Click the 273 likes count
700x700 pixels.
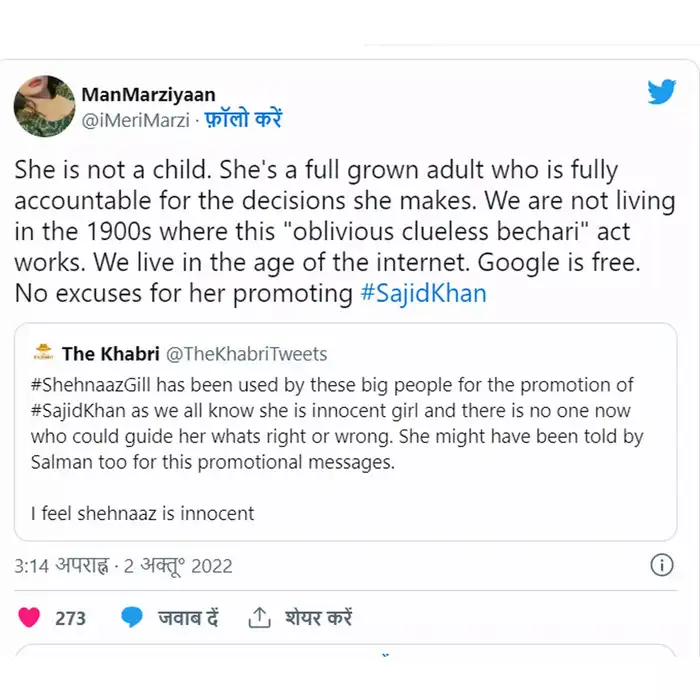[x=70, y=619]
